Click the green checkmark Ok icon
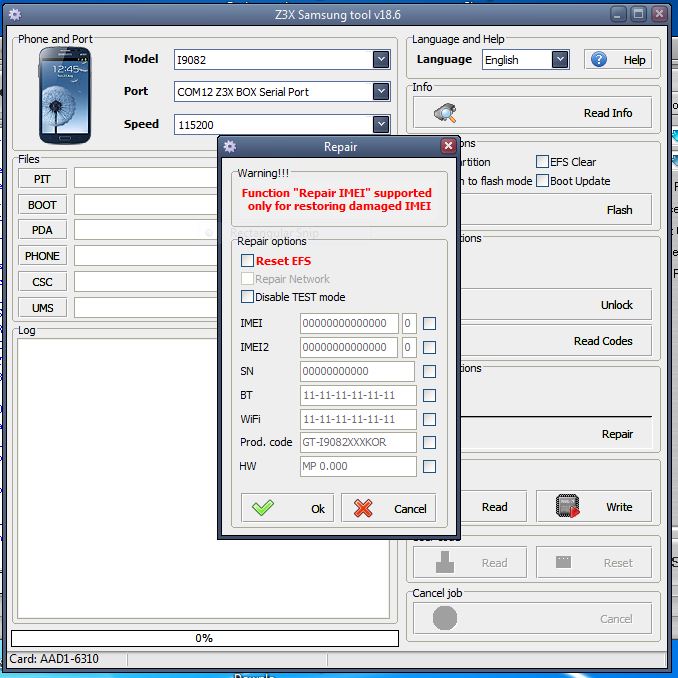 pos(262,508)
